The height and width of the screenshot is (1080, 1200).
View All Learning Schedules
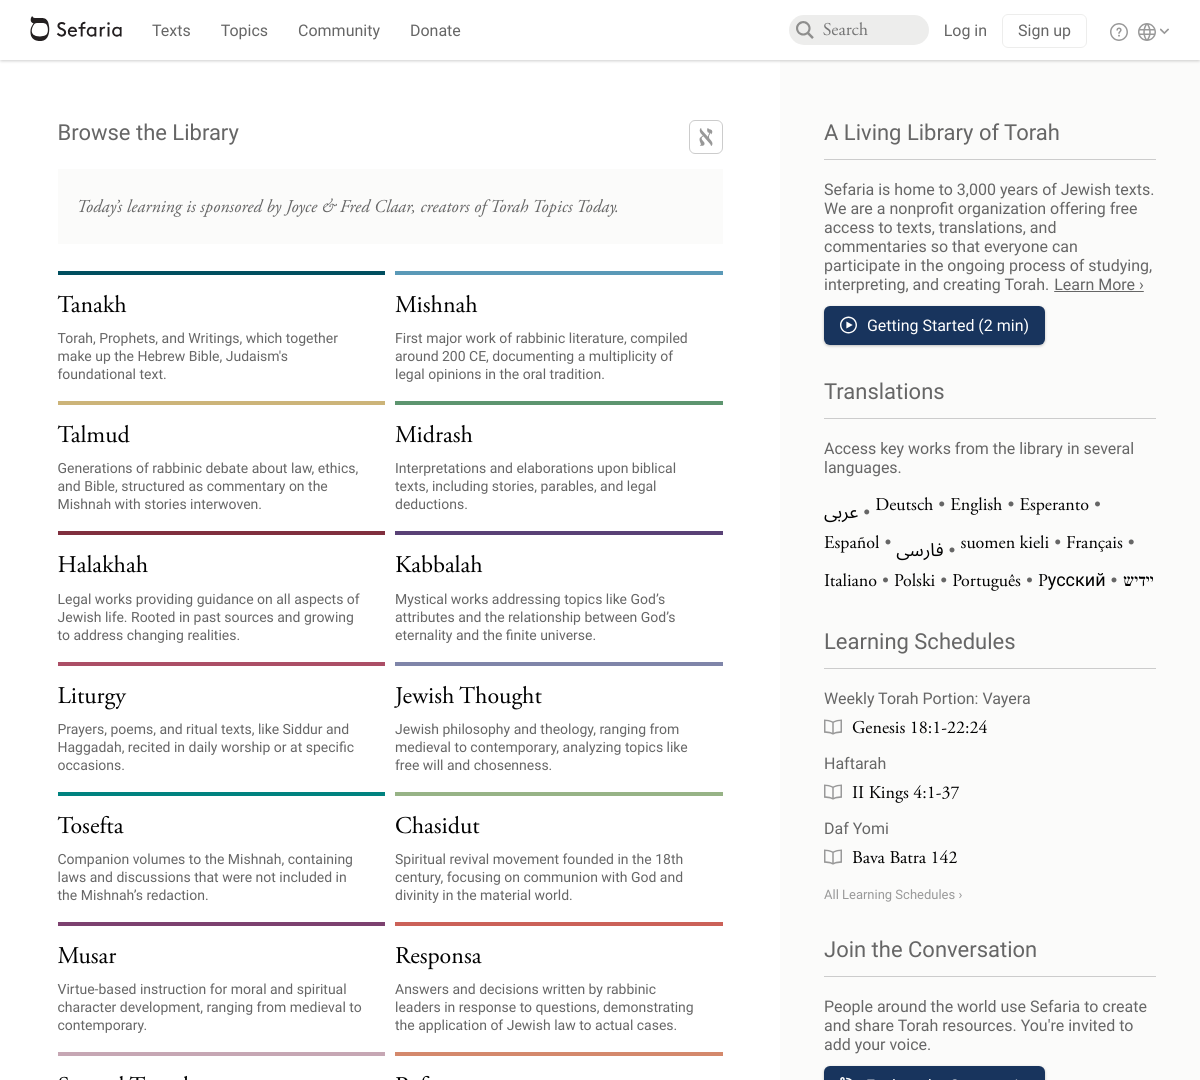(x=893, y=895)
